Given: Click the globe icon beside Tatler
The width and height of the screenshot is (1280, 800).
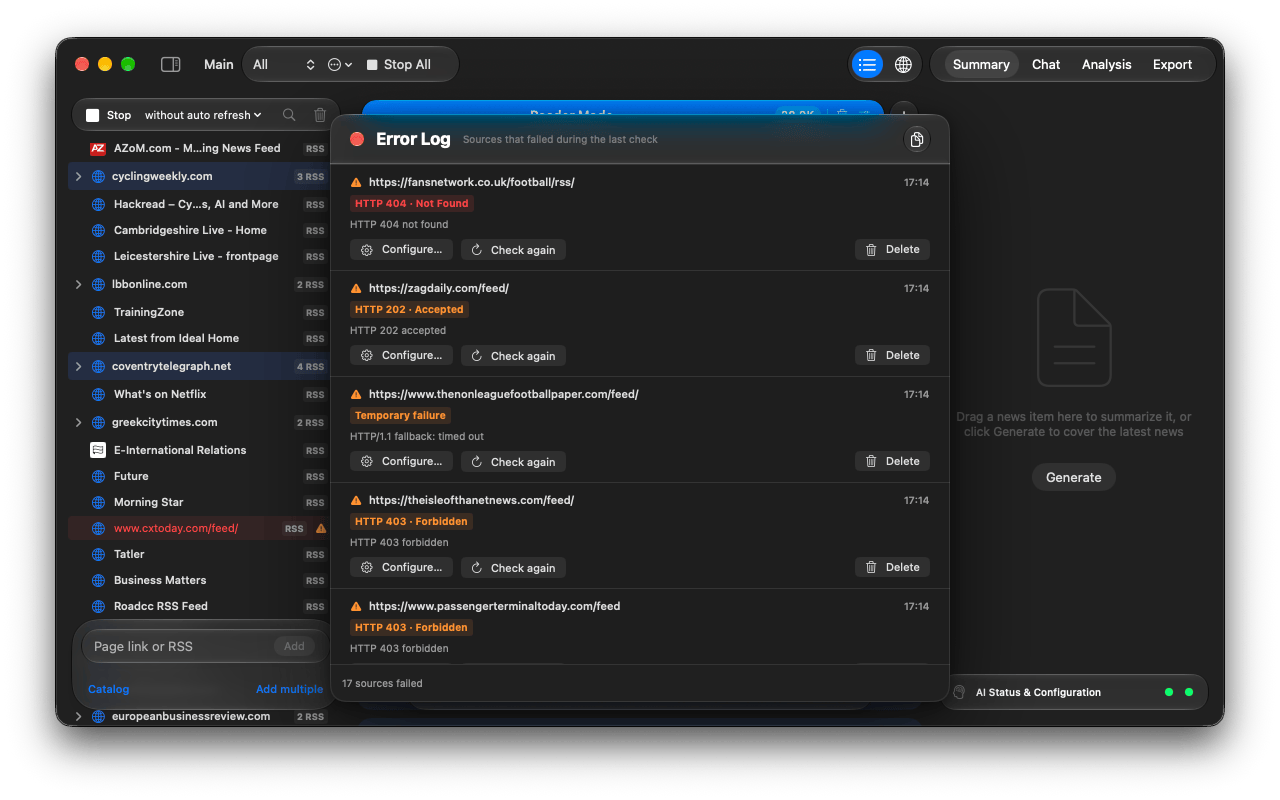Looking at the screenshot, I should (x=98, y=554).
